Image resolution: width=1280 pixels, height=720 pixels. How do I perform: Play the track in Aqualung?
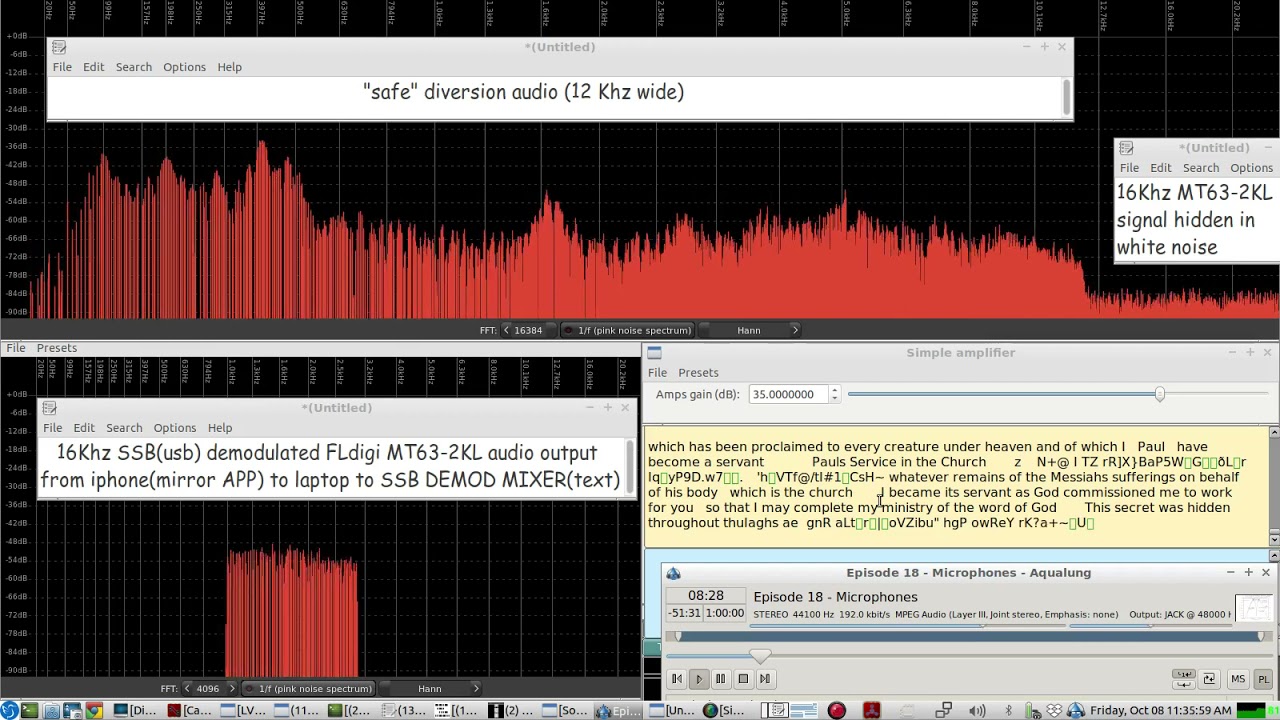coord(699,679)
